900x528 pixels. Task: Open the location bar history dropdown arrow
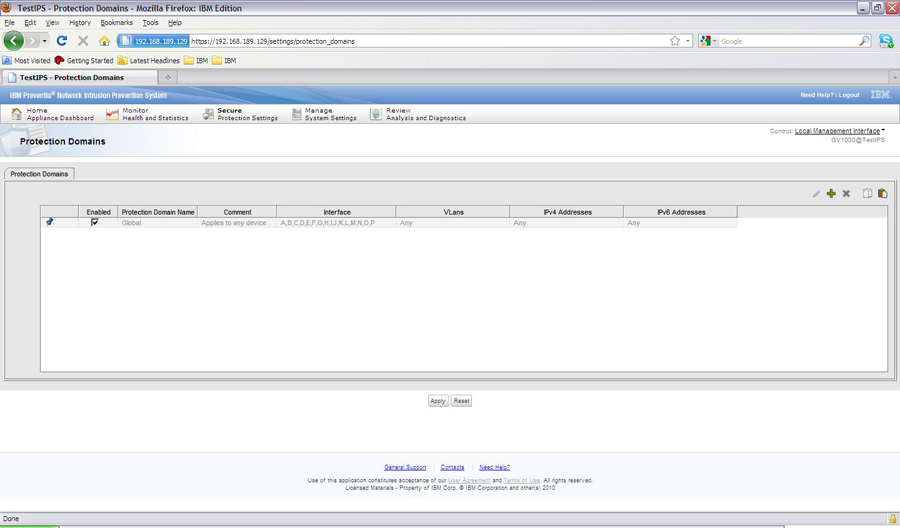click(x=688, y=41)
